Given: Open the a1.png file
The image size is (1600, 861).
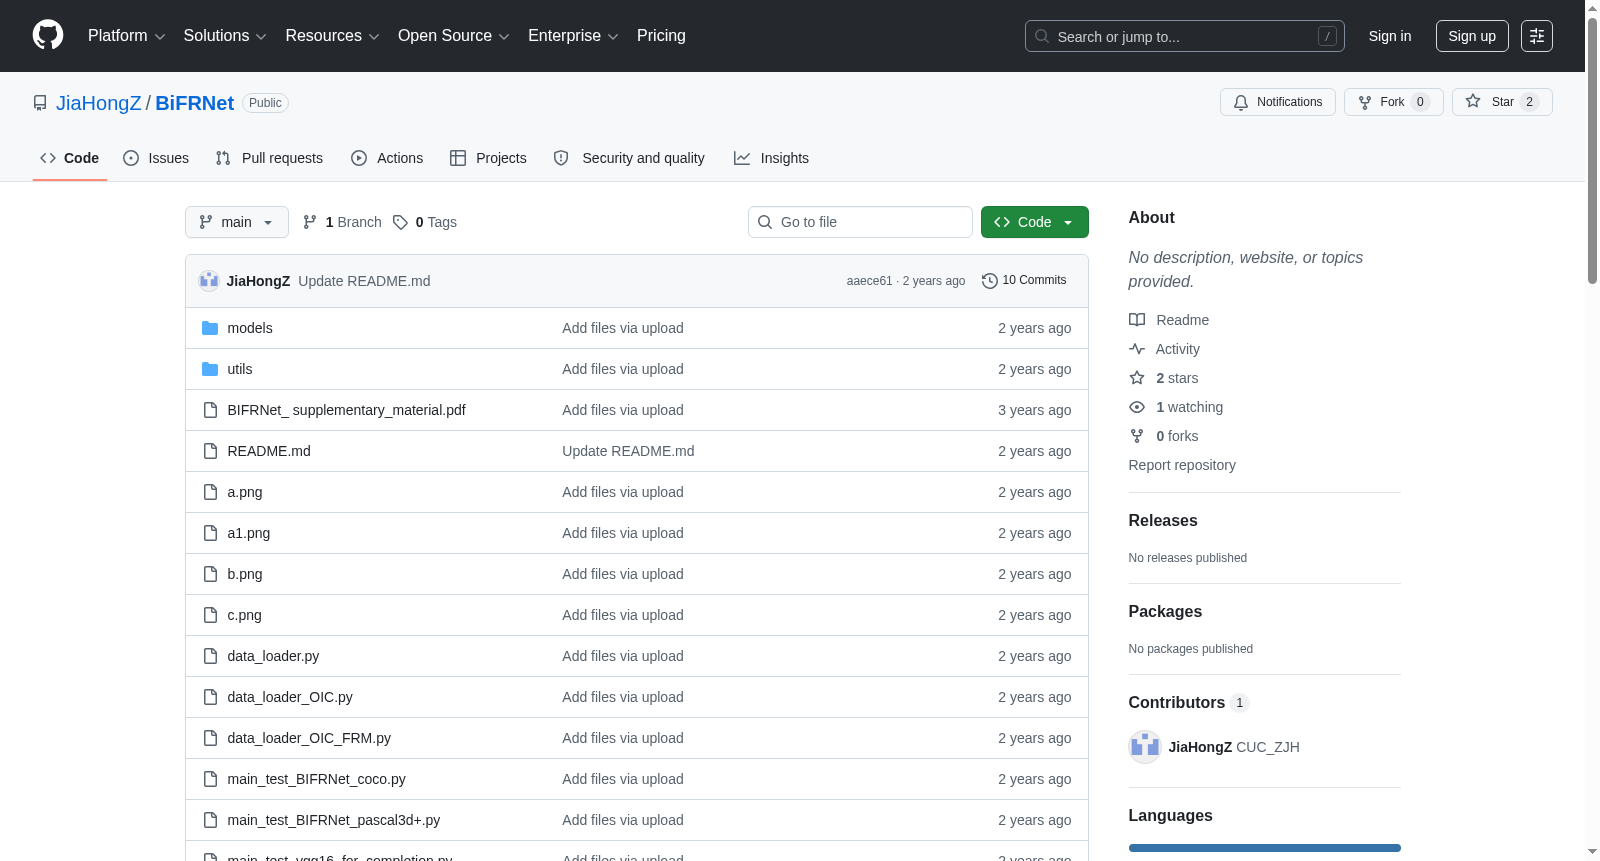Looking at the screenshot, I should click(249, 533).
